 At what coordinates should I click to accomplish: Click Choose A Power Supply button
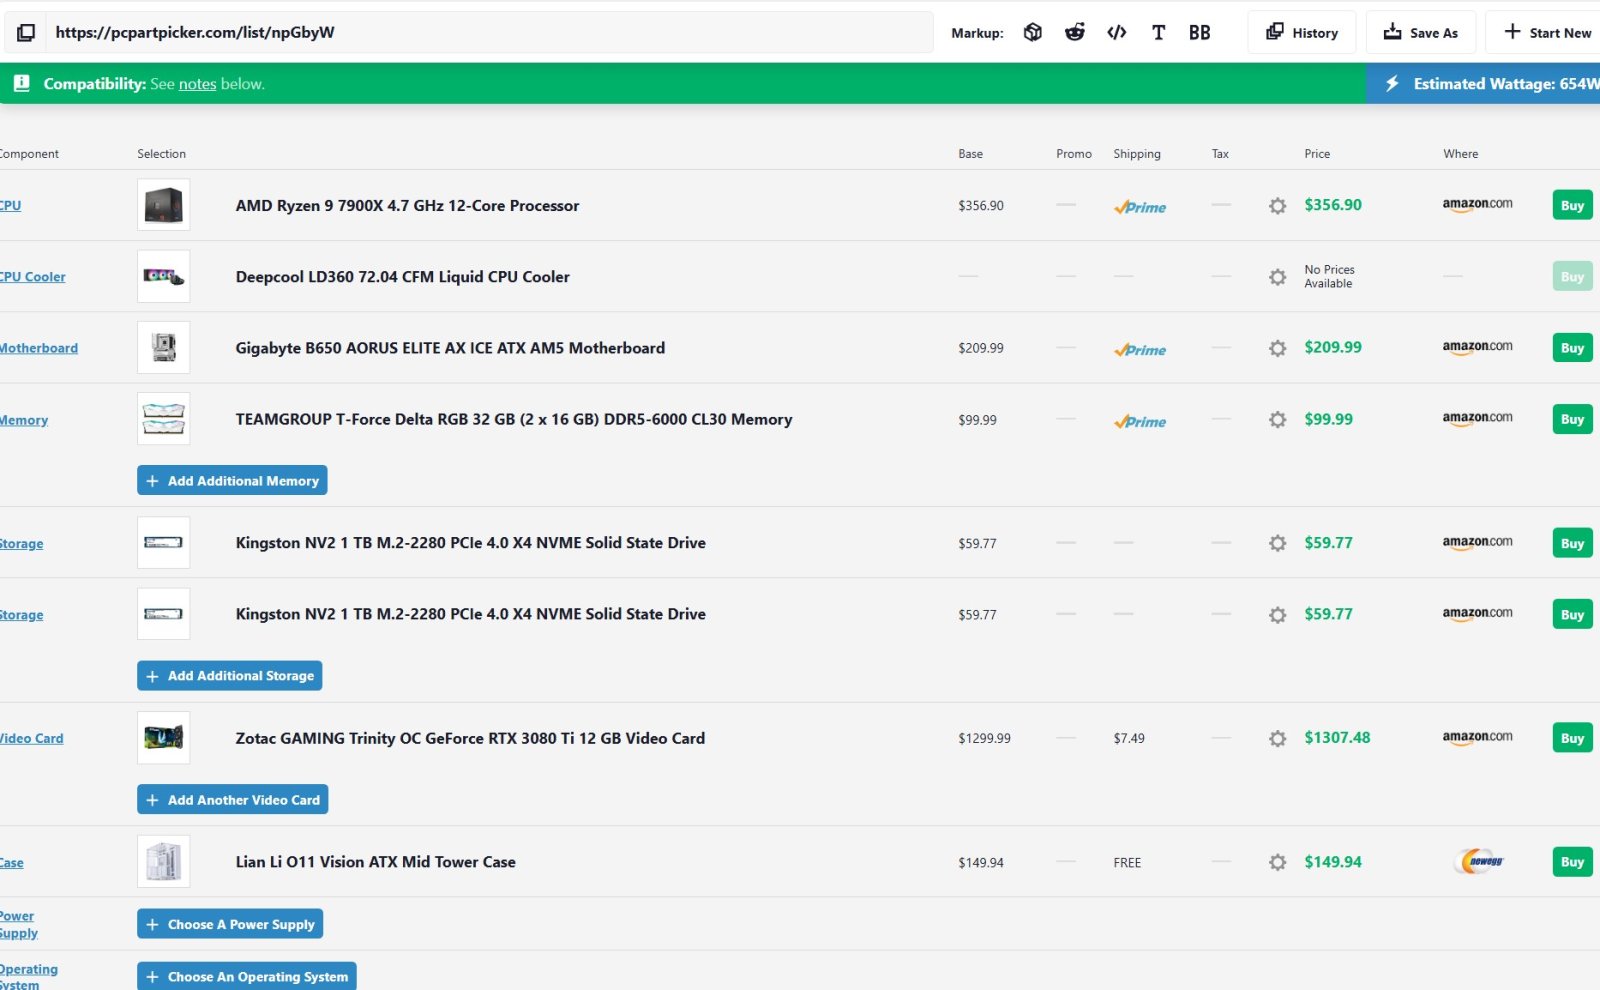(230, 924)
